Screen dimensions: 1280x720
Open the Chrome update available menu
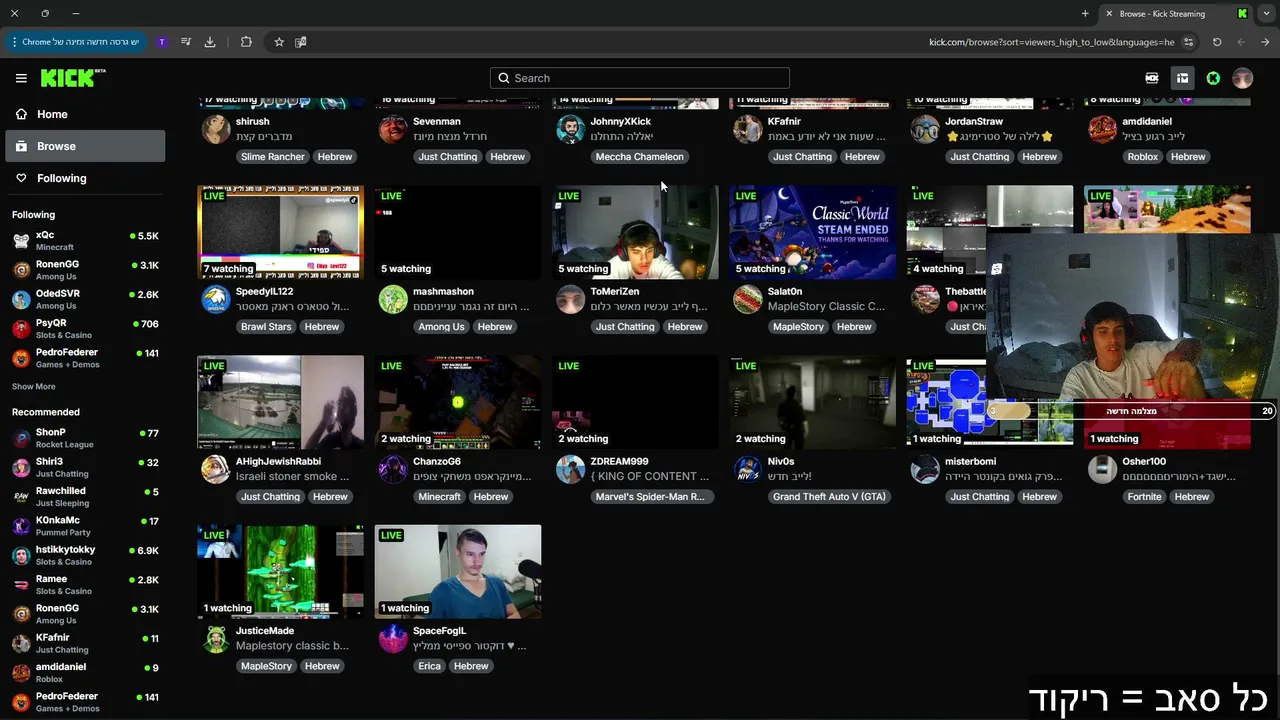tap(75, 42)
